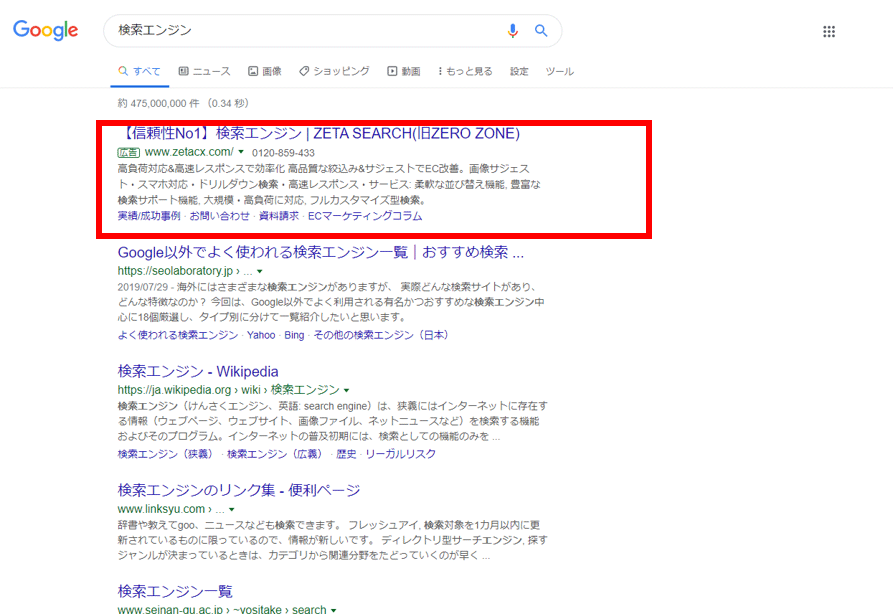Click the 実績/成功事例 sitelink
893x614 pixels.
coord(149,216)
